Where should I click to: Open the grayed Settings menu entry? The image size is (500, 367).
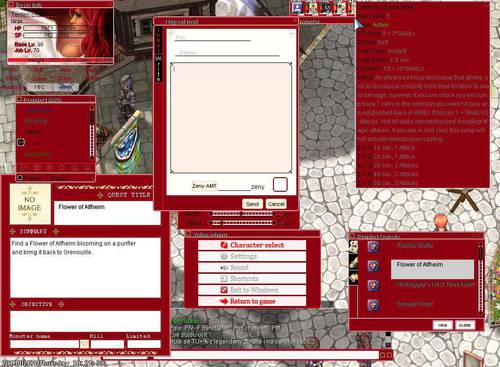coord(252,256)
